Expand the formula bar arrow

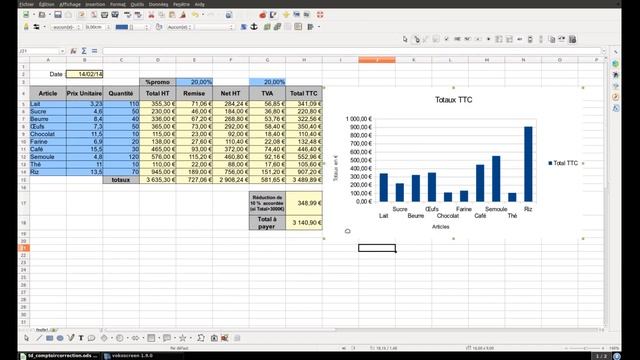[x=604, y=51]
